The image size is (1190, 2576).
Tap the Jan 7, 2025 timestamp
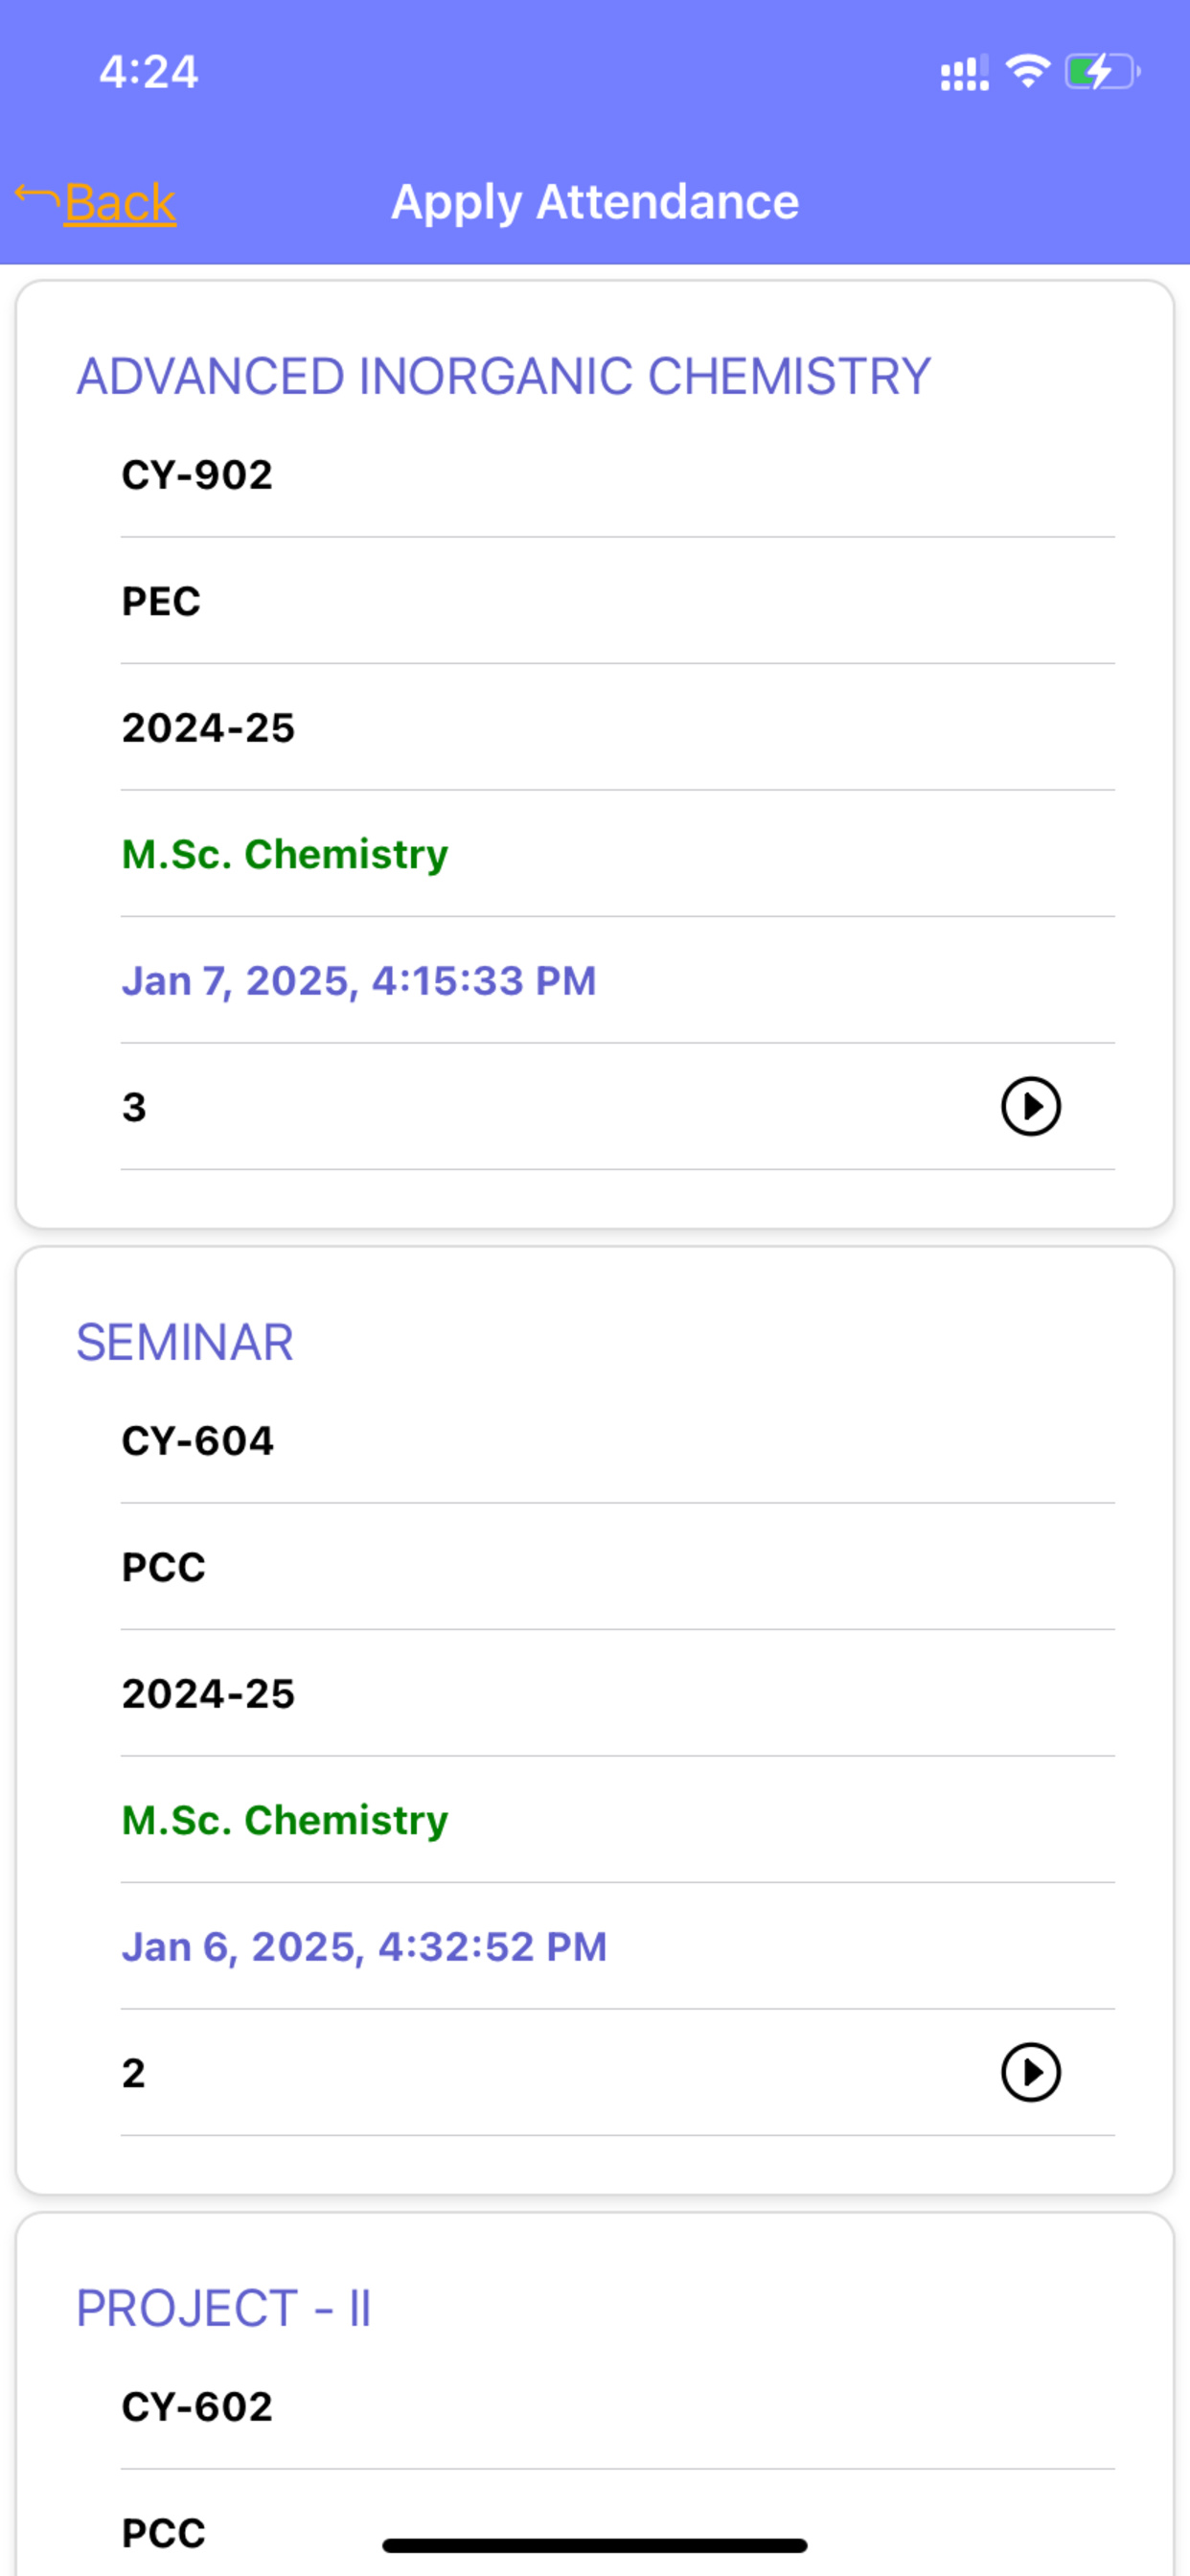pyautogui.click(x=359, y=981)
